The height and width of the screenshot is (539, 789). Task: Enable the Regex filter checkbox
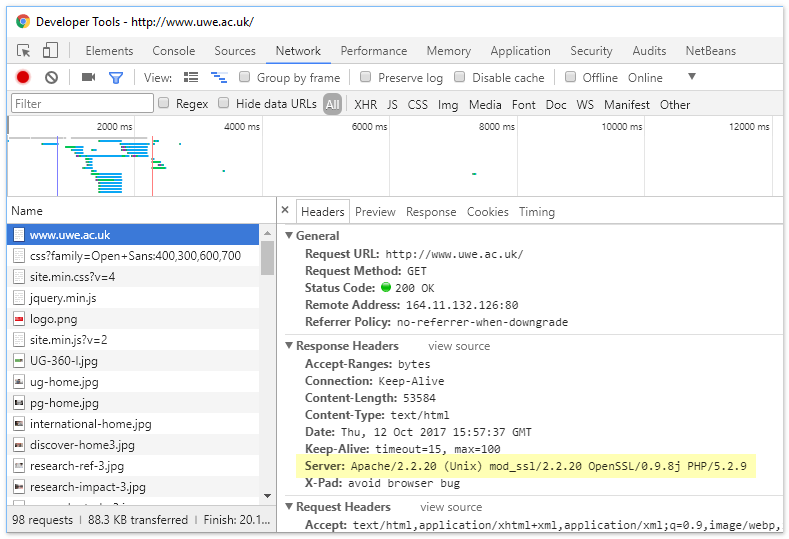pyautogui.click(x=164, y=103)
